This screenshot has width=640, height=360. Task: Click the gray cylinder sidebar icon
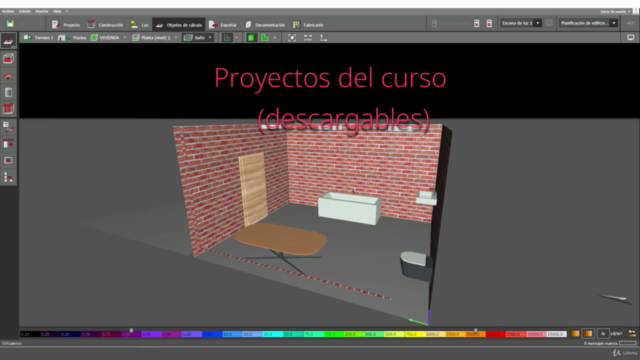coord(9,92)
